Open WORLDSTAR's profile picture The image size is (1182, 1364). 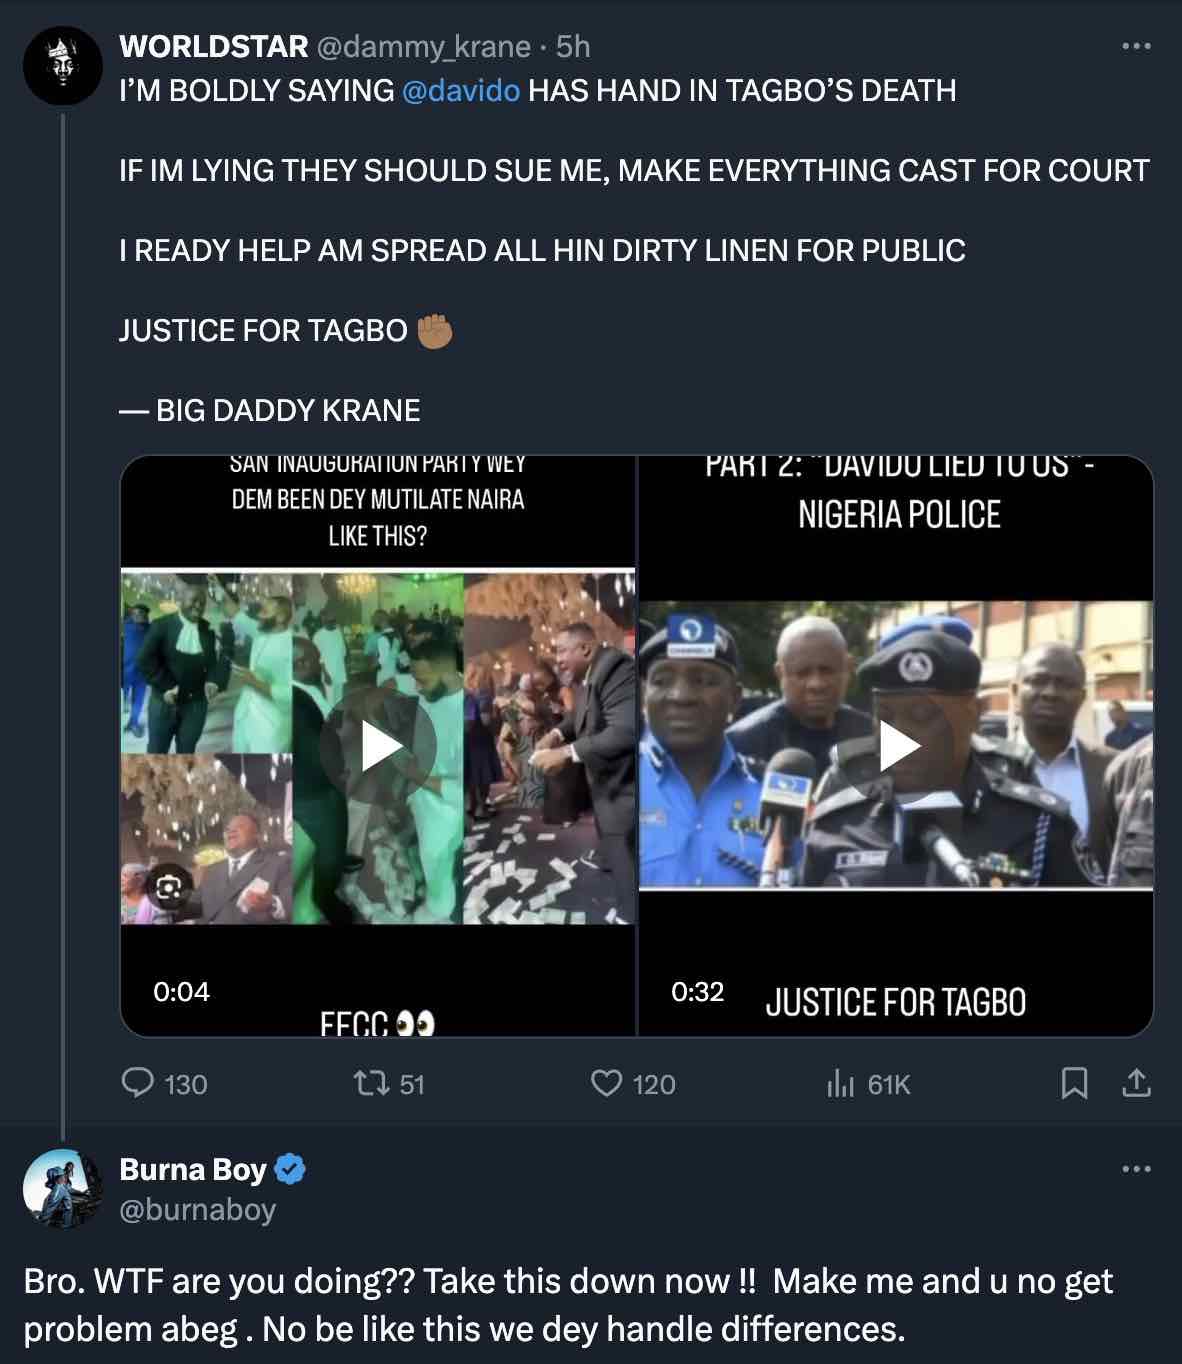point(60,67)
